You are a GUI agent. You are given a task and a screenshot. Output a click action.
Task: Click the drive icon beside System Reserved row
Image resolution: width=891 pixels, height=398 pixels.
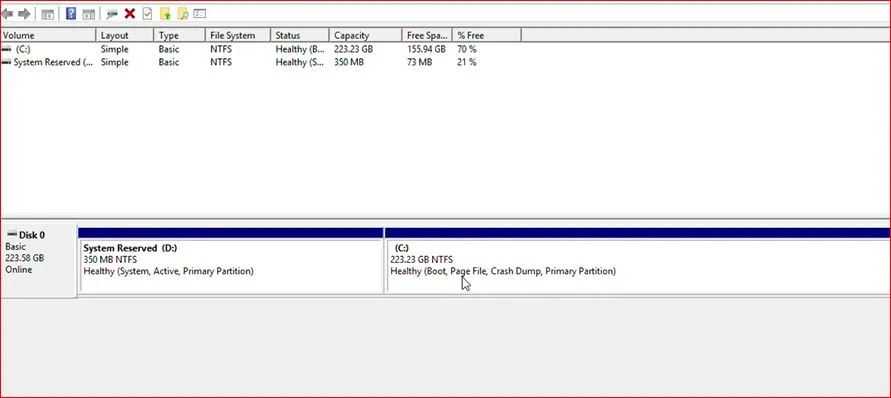tap(7, 63)
